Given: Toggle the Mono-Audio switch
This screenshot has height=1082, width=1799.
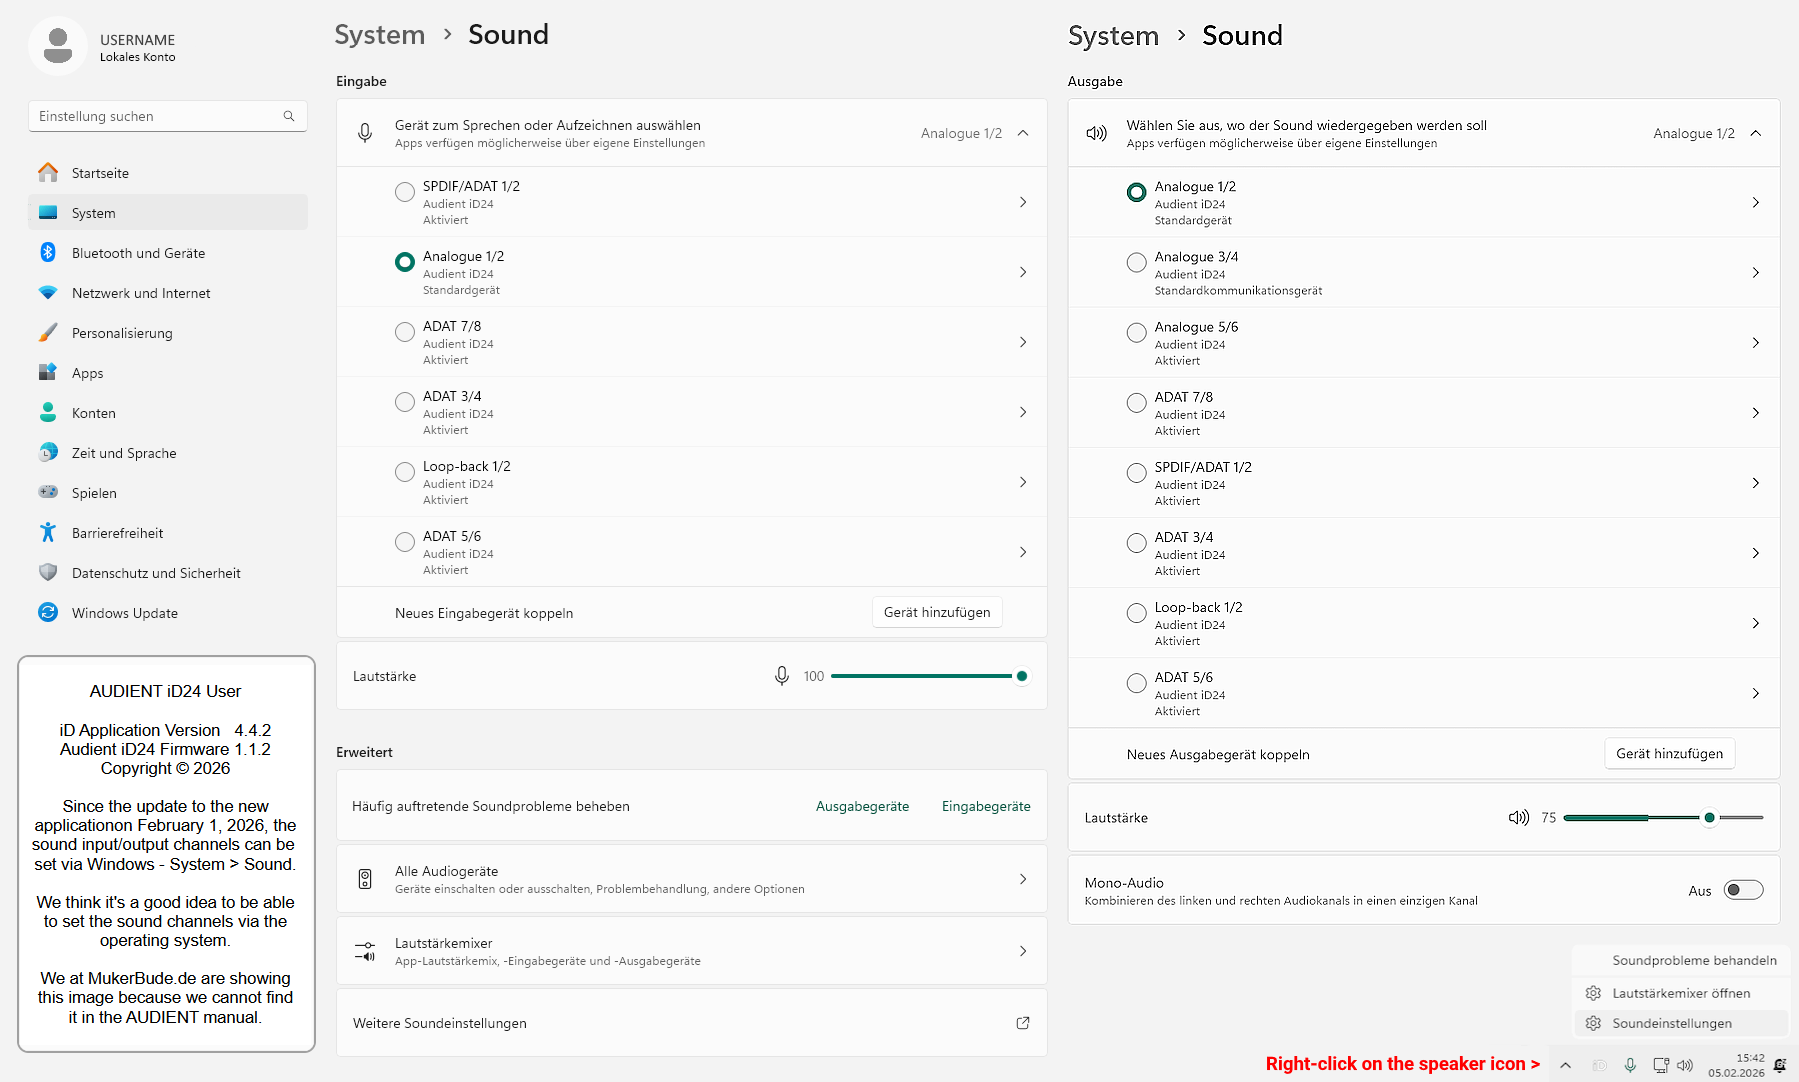Looking at the screenshot, I should click(x=1743, y=890).
